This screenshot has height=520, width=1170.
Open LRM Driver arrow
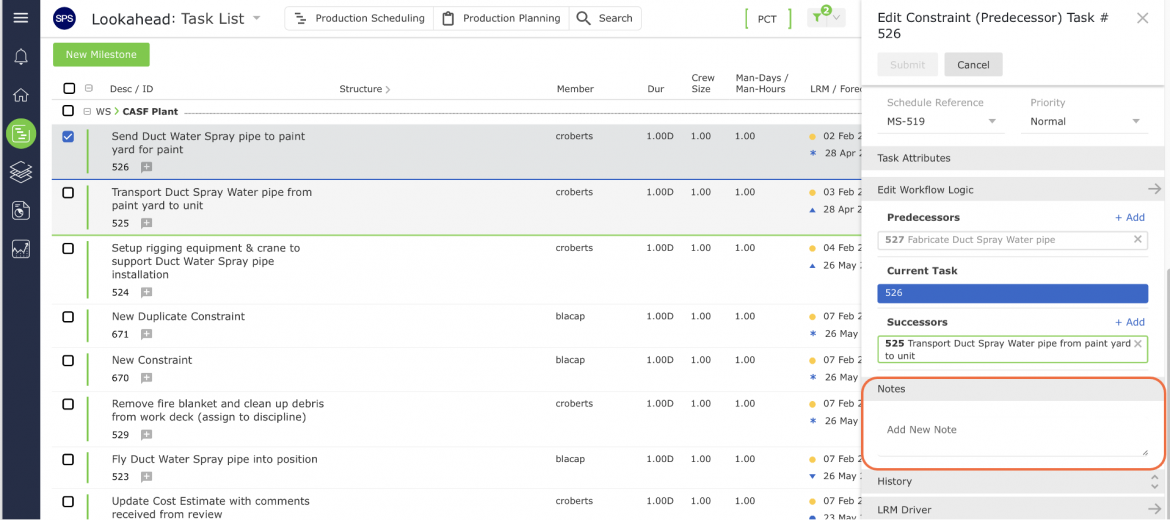pyautogui.click(x=1155, y=510)
